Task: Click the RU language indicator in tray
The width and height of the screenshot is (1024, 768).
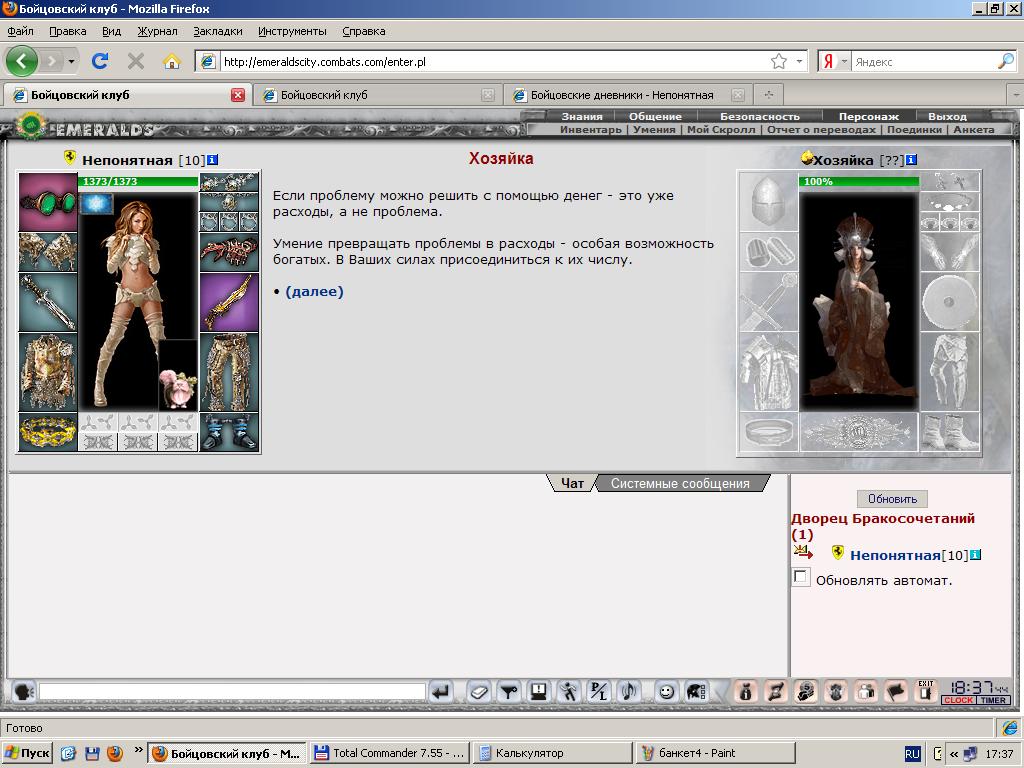Action: click(x=912, y=754)
